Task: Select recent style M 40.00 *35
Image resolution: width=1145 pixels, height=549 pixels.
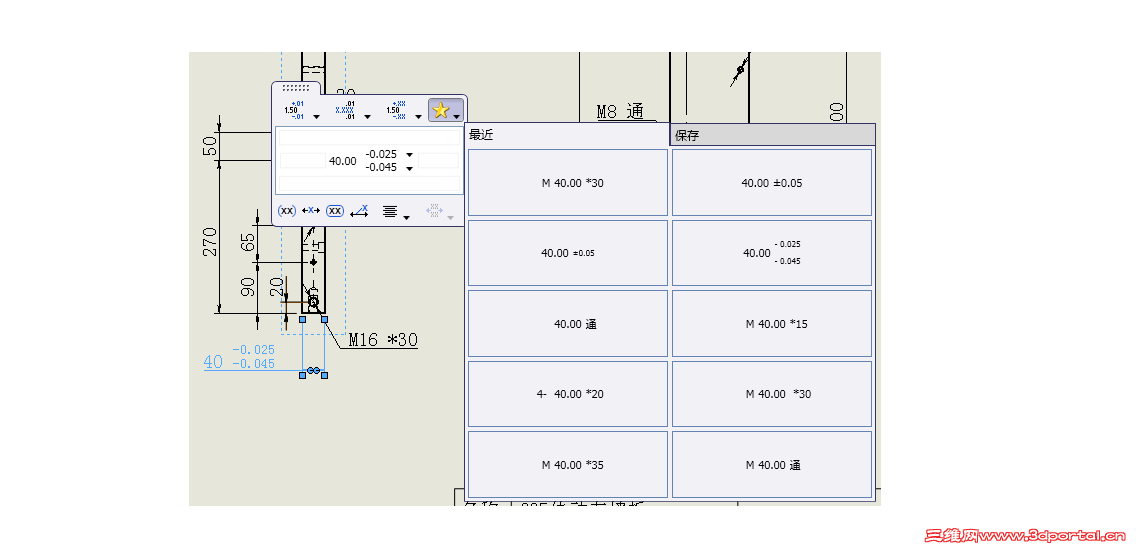Action: (568, 464)
